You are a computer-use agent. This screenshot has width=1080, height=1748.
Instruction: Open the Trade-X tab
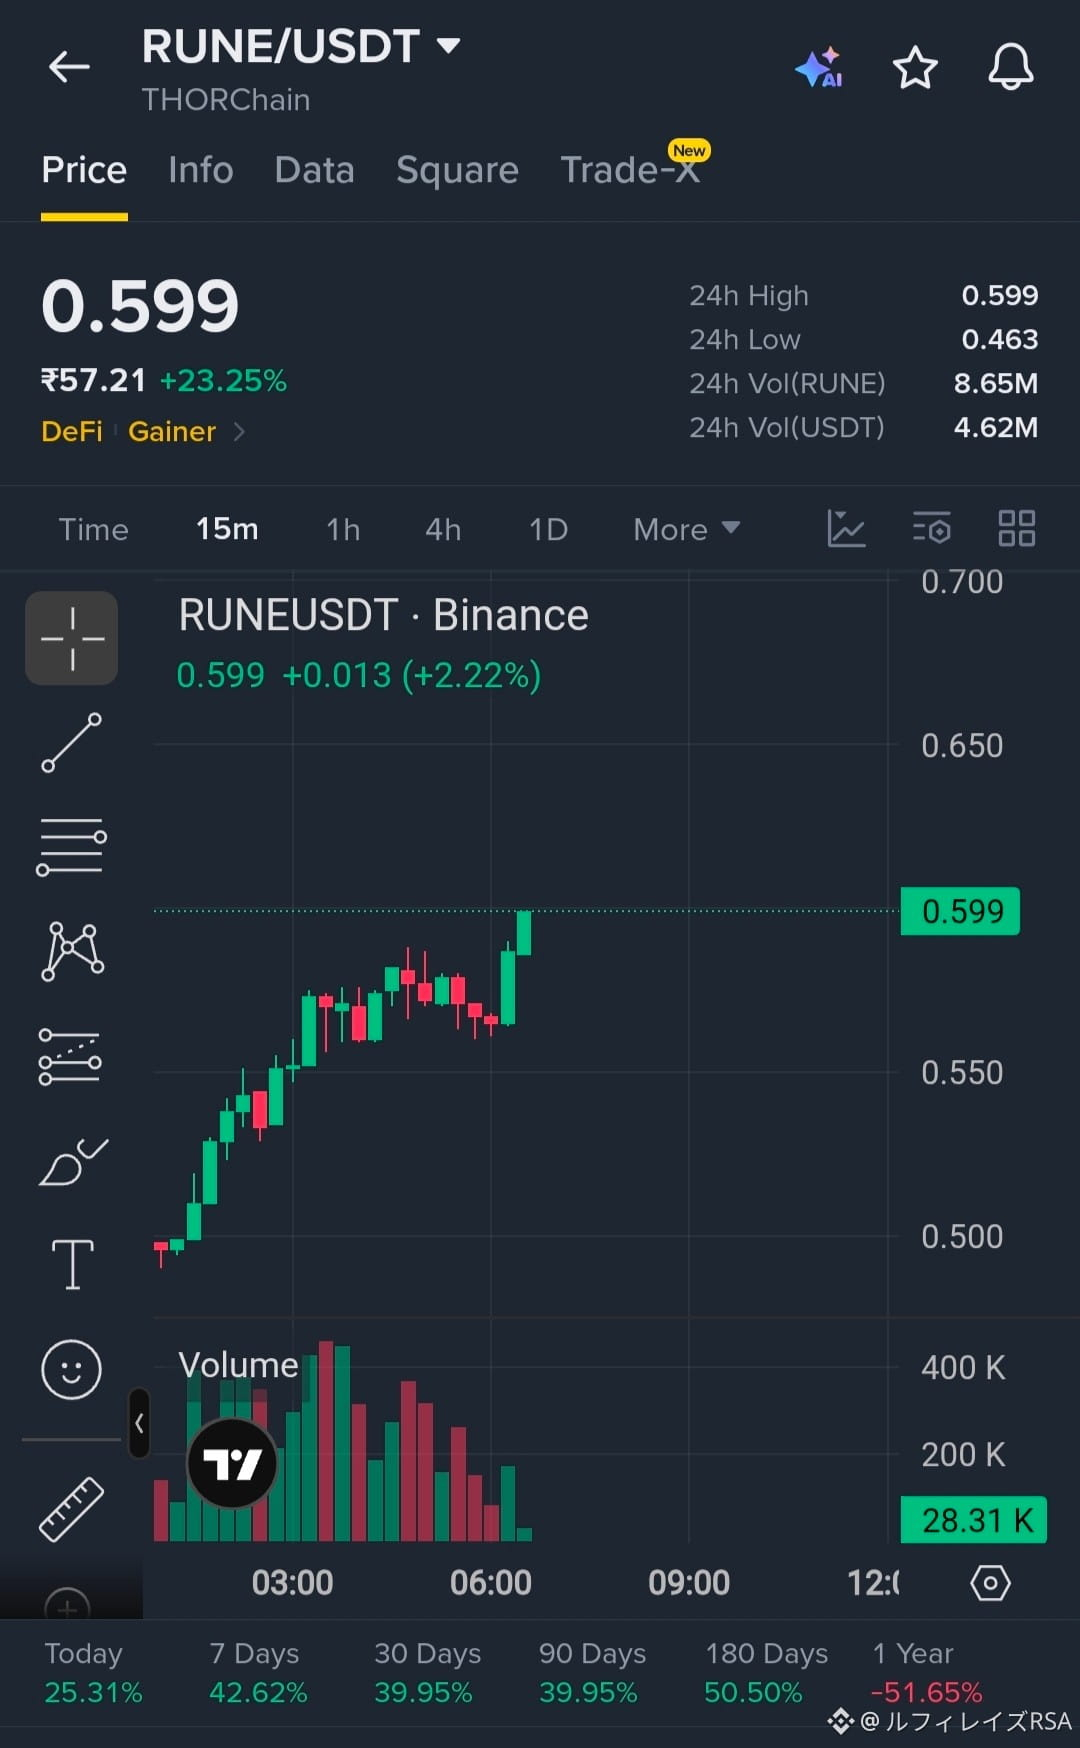click(630, 170)
